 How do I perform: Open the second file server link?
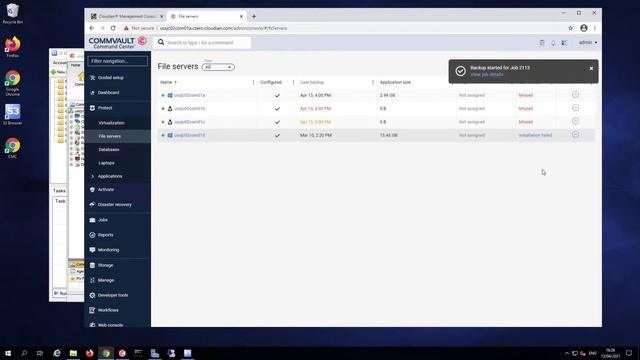click(x=189, y=109)
